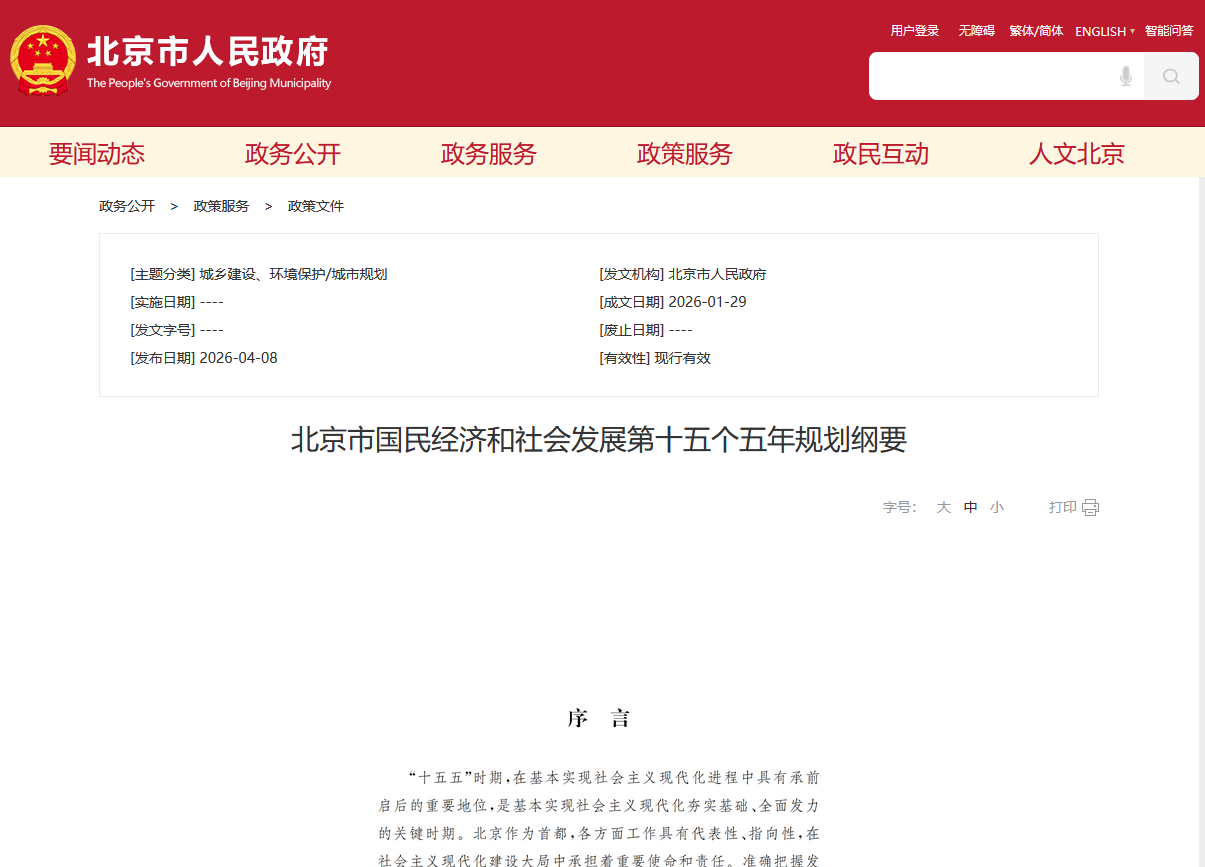Screen dimensions: 1205x867
Task: Toggle 繁体/简体 character mode
Action: tap(1036, 31)
